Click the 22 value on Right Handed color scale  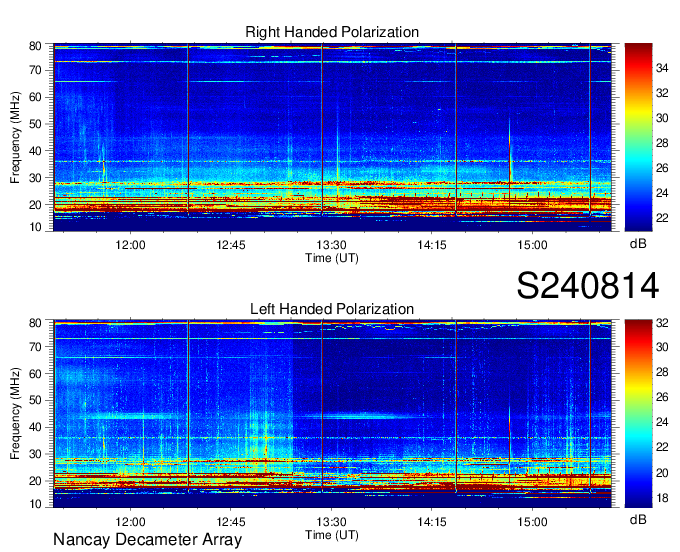[662, 218]
